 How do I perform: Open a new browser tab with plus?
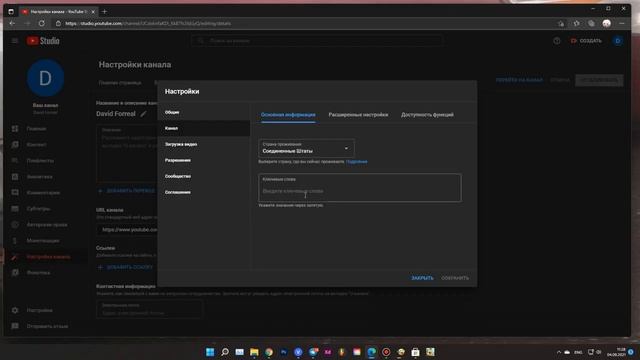[x=104, y=12]
